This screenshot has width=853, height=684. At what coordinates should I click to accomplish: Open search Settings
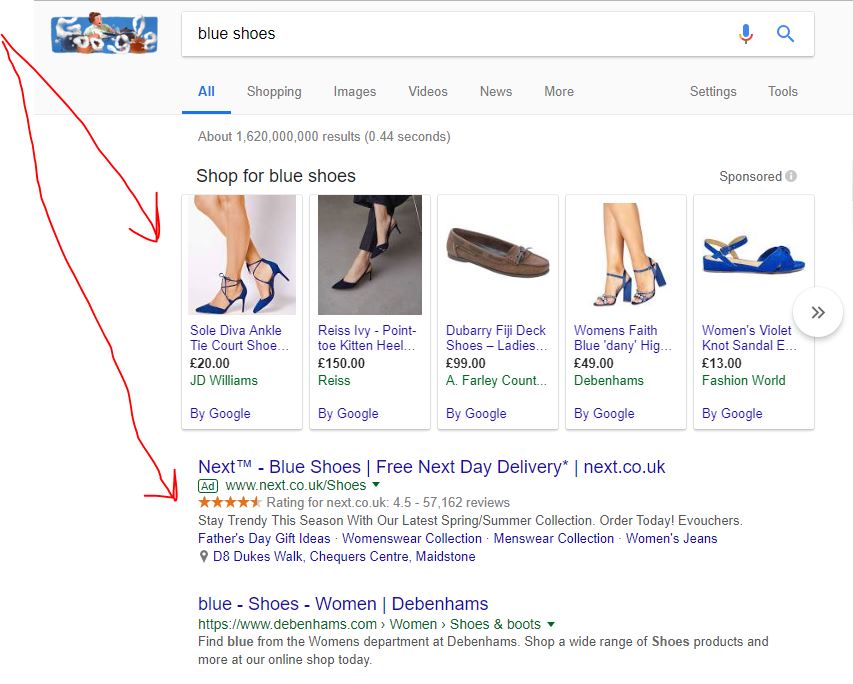click(x=712, y=91)
